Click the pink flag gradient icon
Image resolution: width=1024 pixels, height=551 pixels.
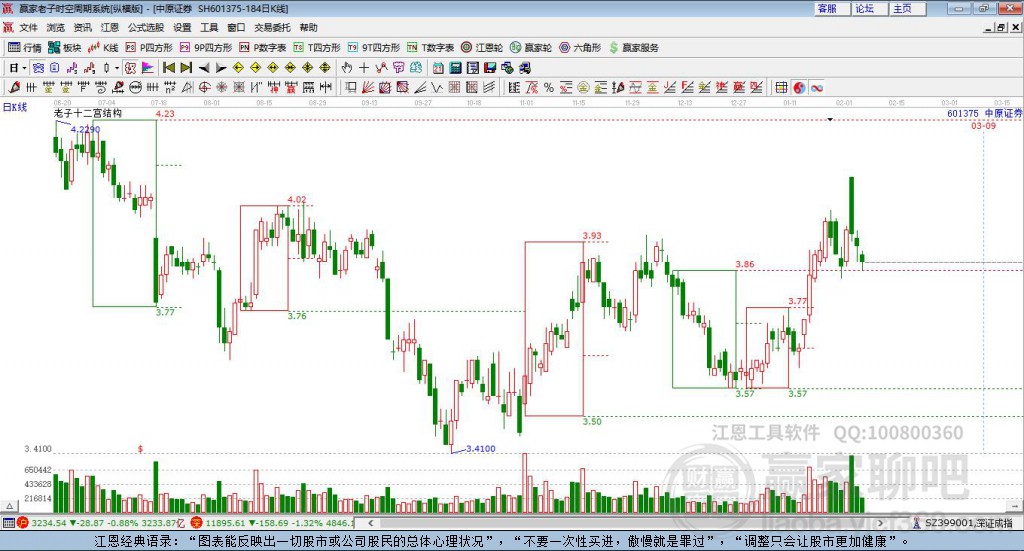(148, 68)
